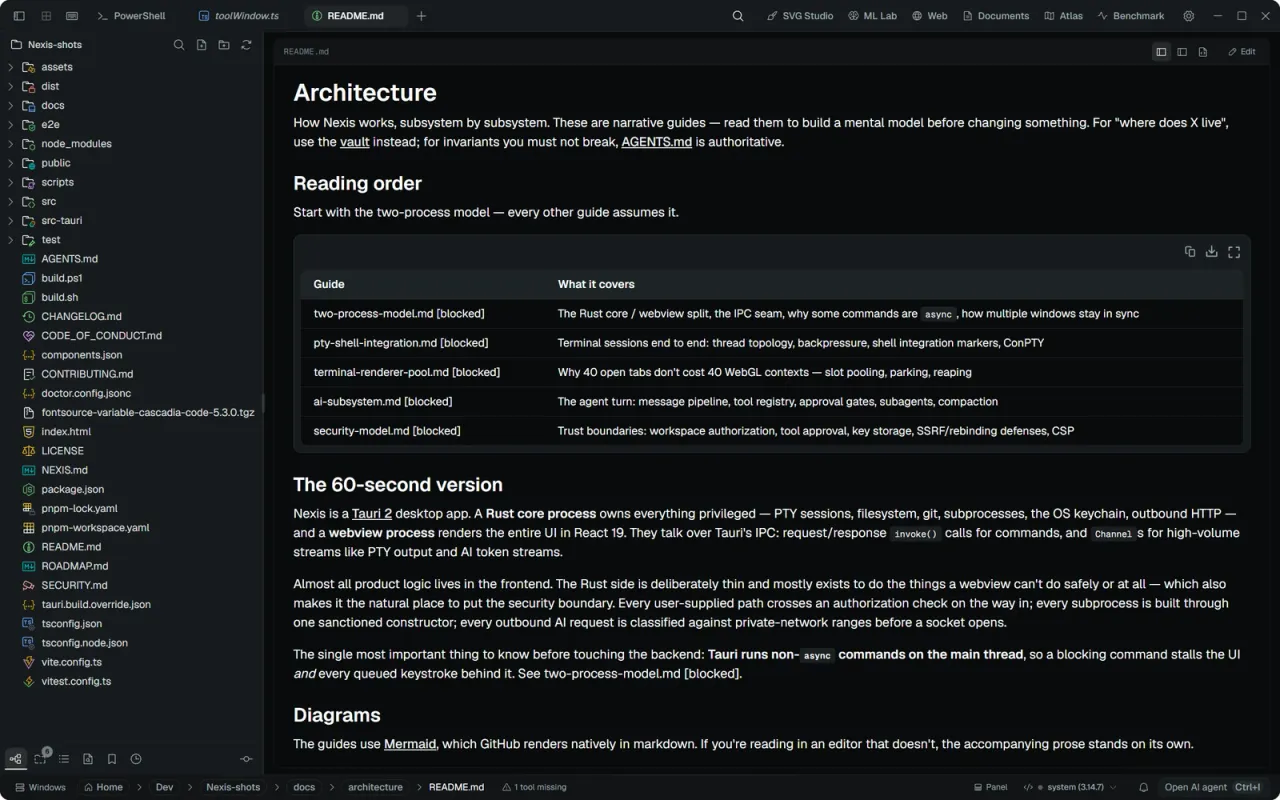
Task: Click the commit marker icon in sidebar footer
Action: [246, 759]
